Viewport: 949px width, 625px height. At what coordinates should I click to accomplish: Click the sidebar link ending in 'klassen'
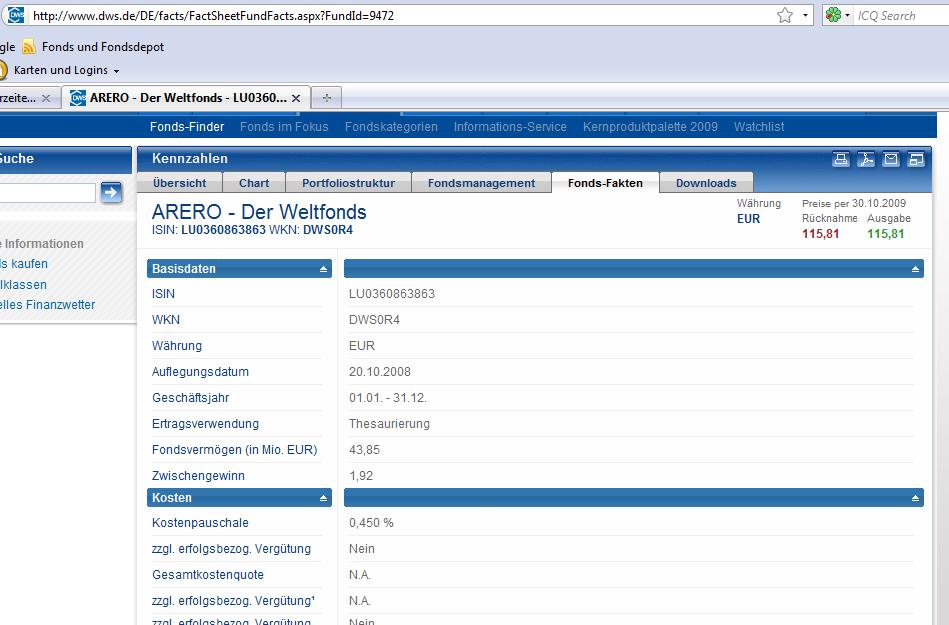click(23, 284)
